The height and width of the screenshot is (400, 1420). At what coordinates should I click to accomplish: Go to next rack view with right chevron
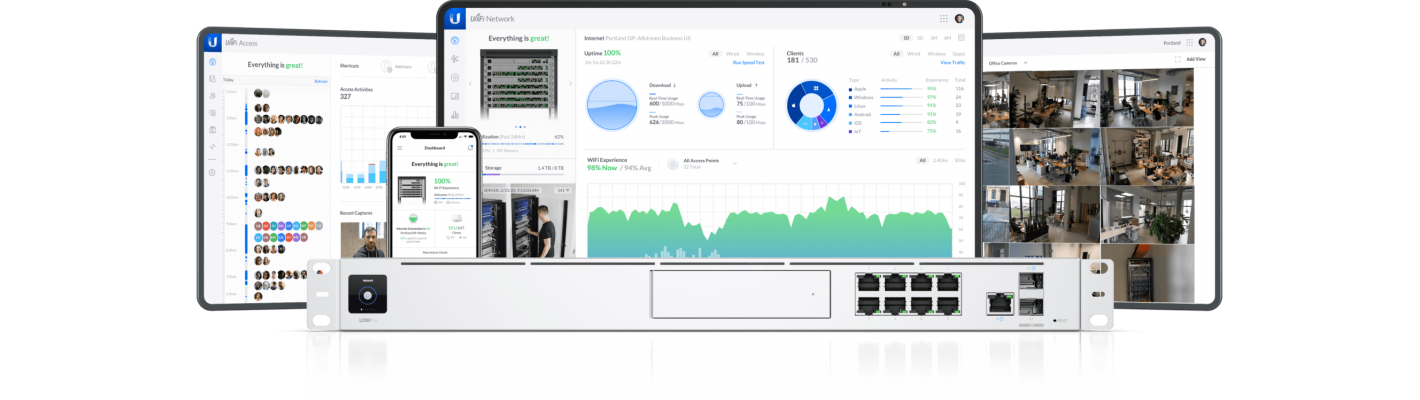(x=568, y=82)
